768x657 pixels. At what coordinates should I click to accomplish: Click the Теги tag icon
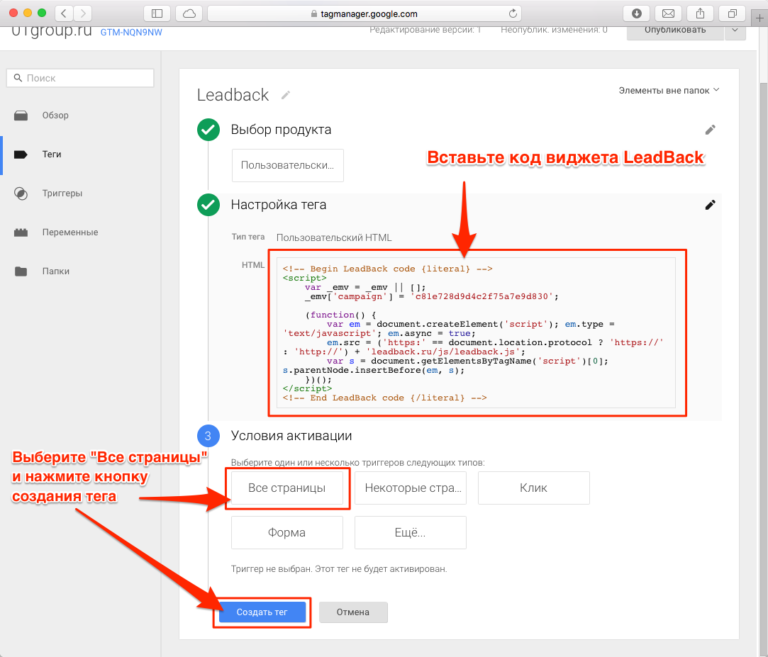tap(21, 154)
